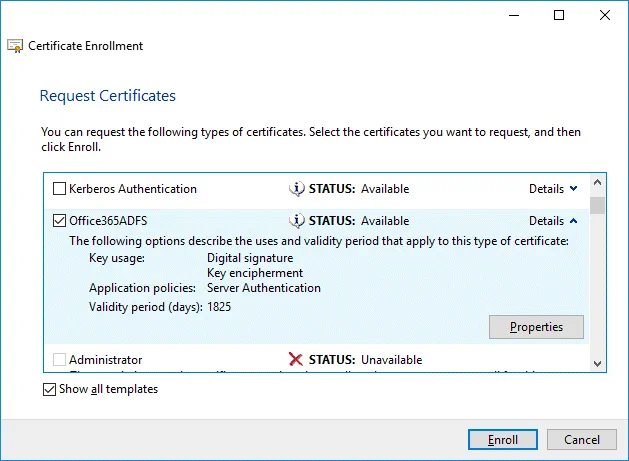Uncheck the Office365ADFS checkbox
The height and width of the screenshot is (461, 629).
click(x=59, y=221)
